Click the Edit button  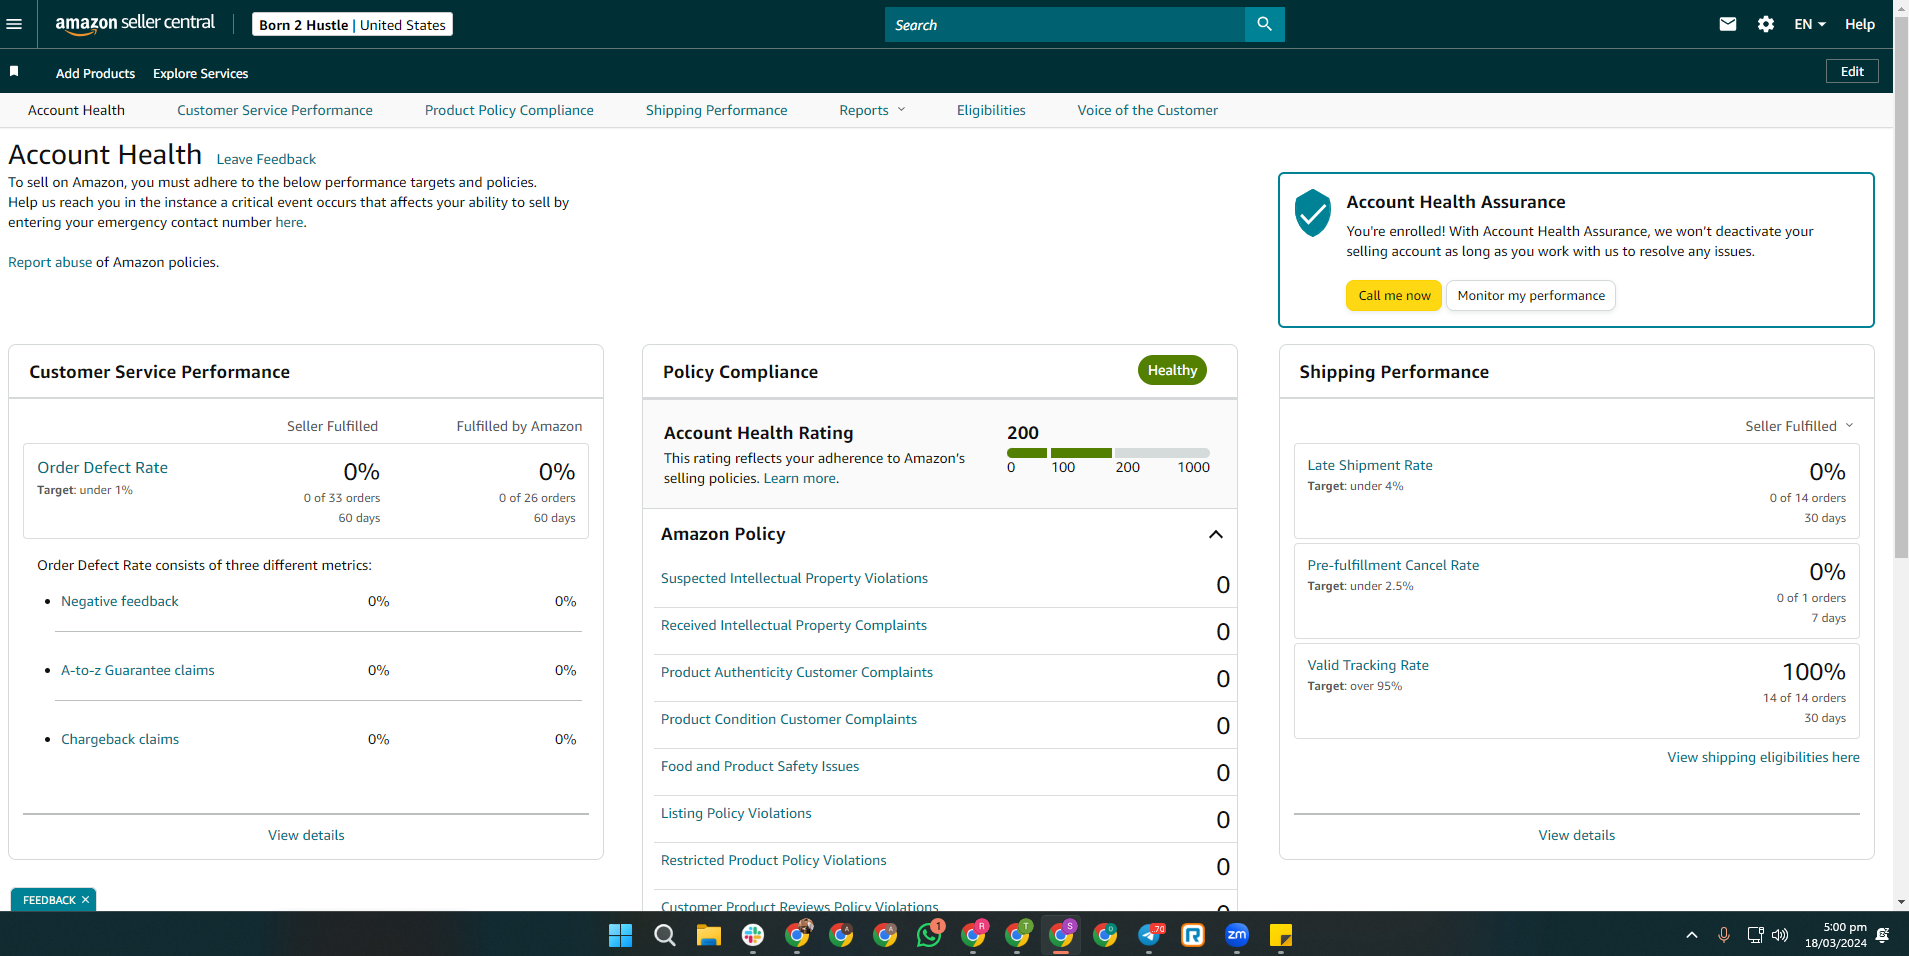1852,71
